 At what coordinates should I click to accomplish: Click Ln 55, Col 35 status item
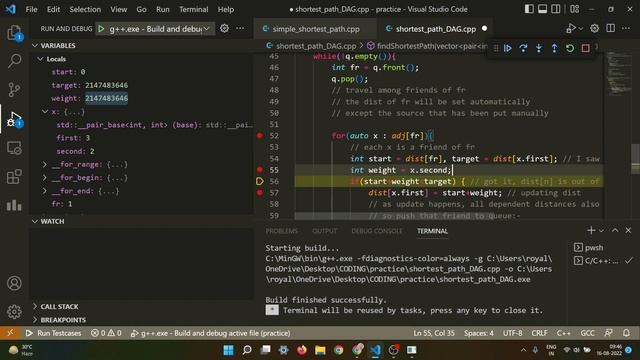tap(434, 333)
